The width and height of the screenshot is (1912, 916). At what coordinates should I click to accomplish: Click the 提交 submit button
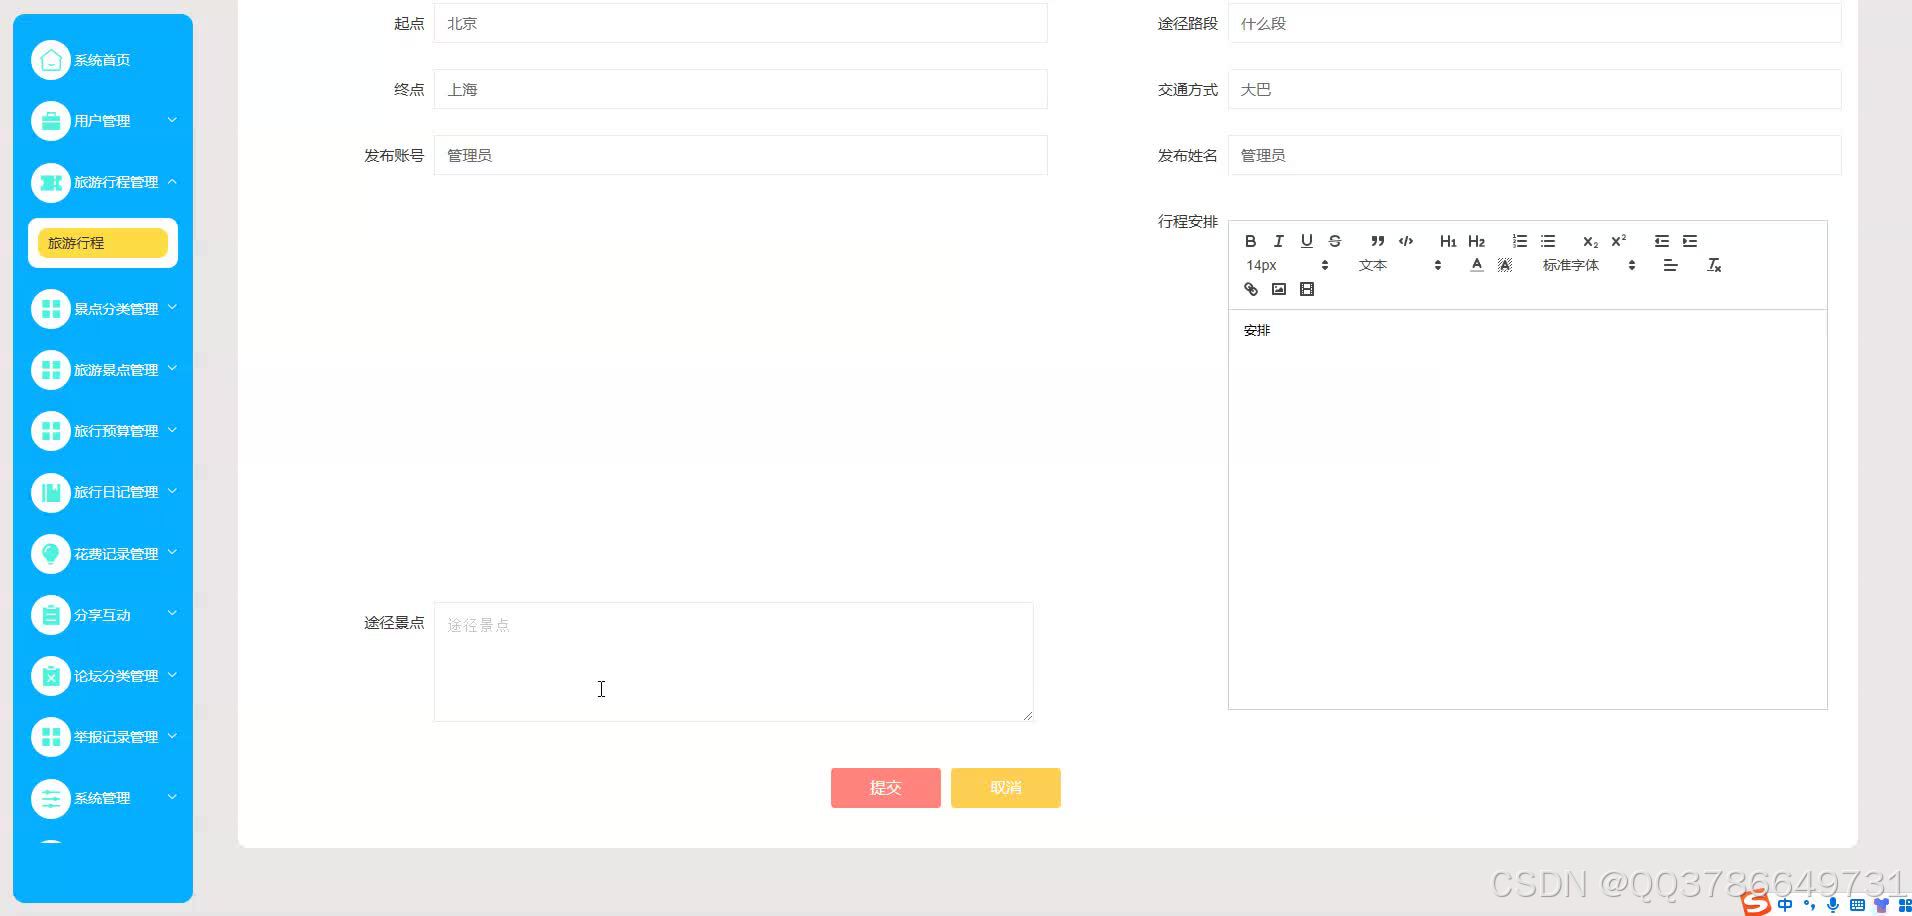[x=885, y=788]
